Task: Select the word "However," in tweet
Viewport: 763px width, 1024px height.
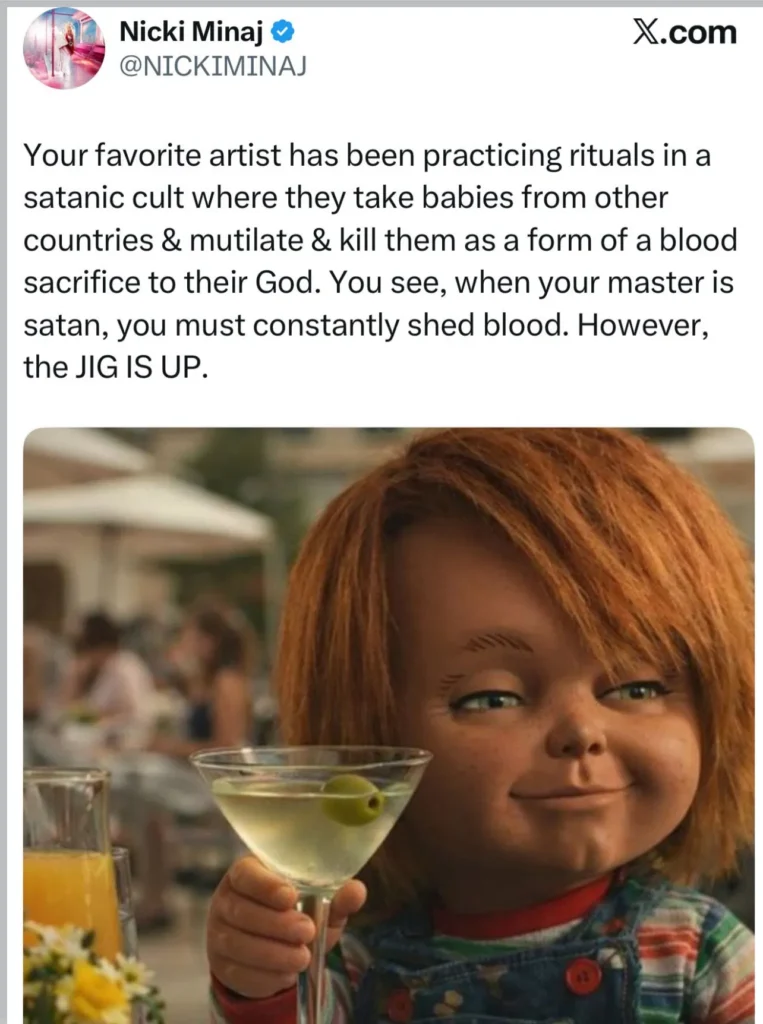Action: coord(643,325)
